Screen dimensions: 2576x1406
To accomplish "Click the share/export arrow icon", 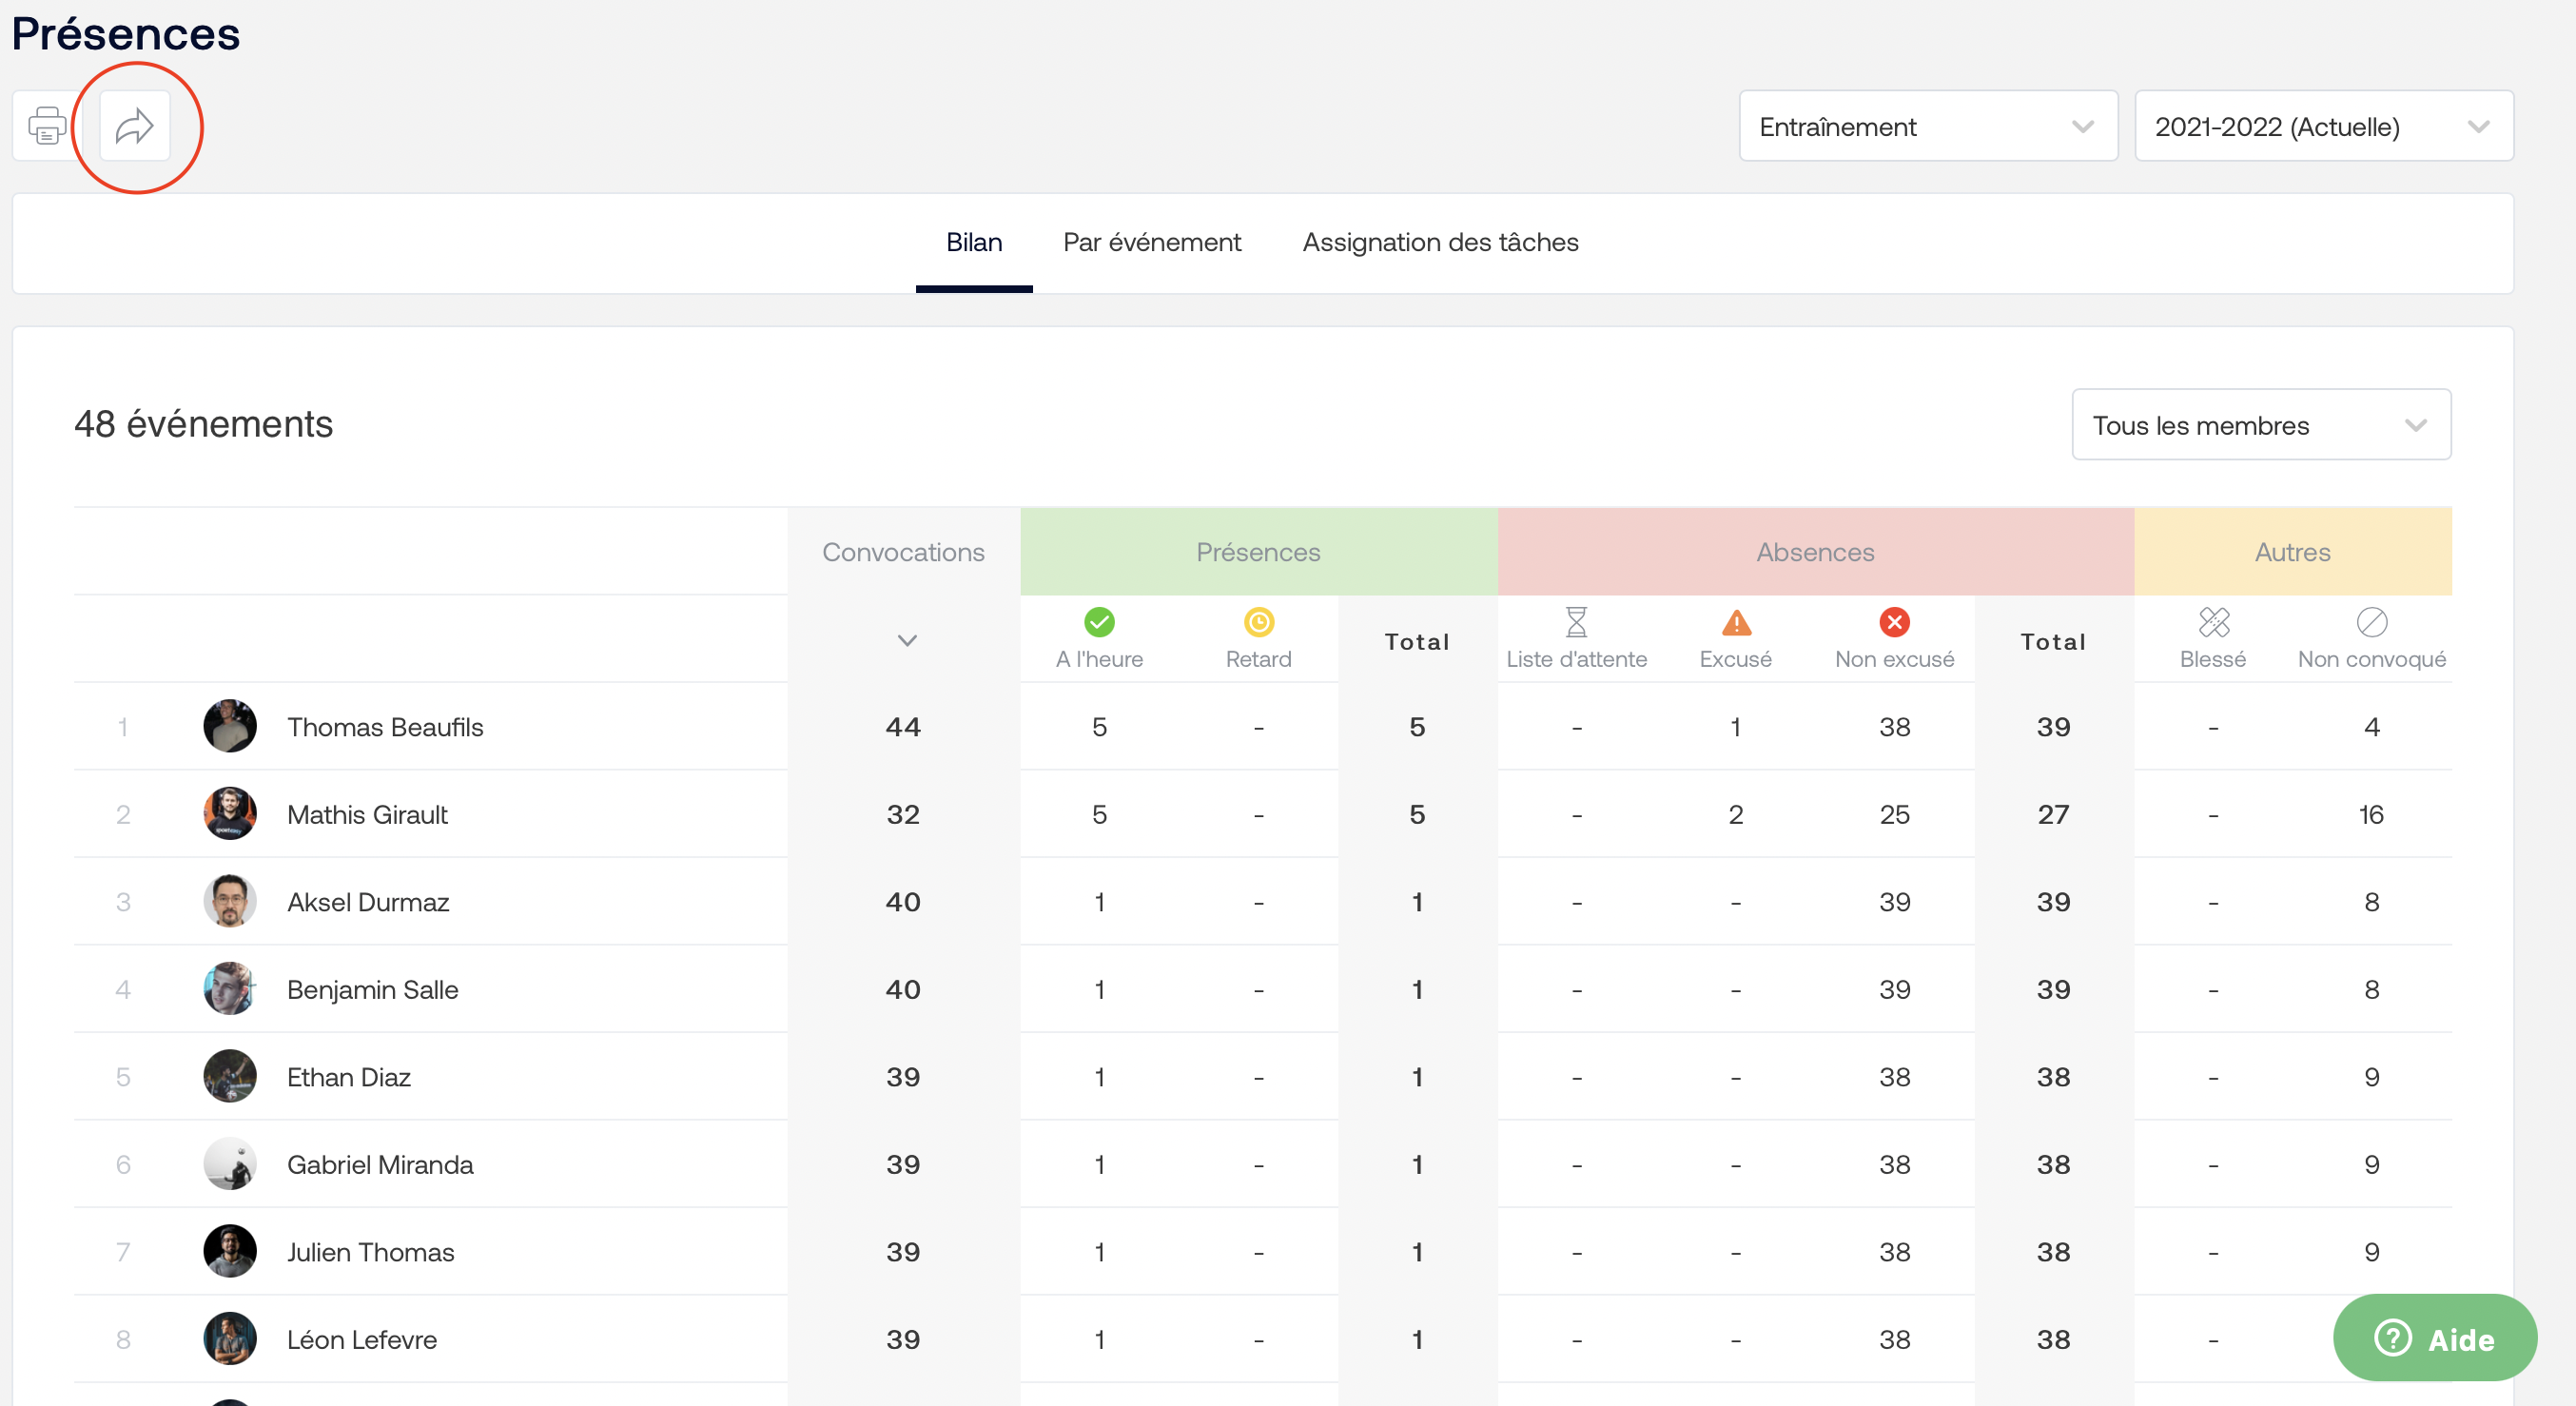I will tap(135, 126).
